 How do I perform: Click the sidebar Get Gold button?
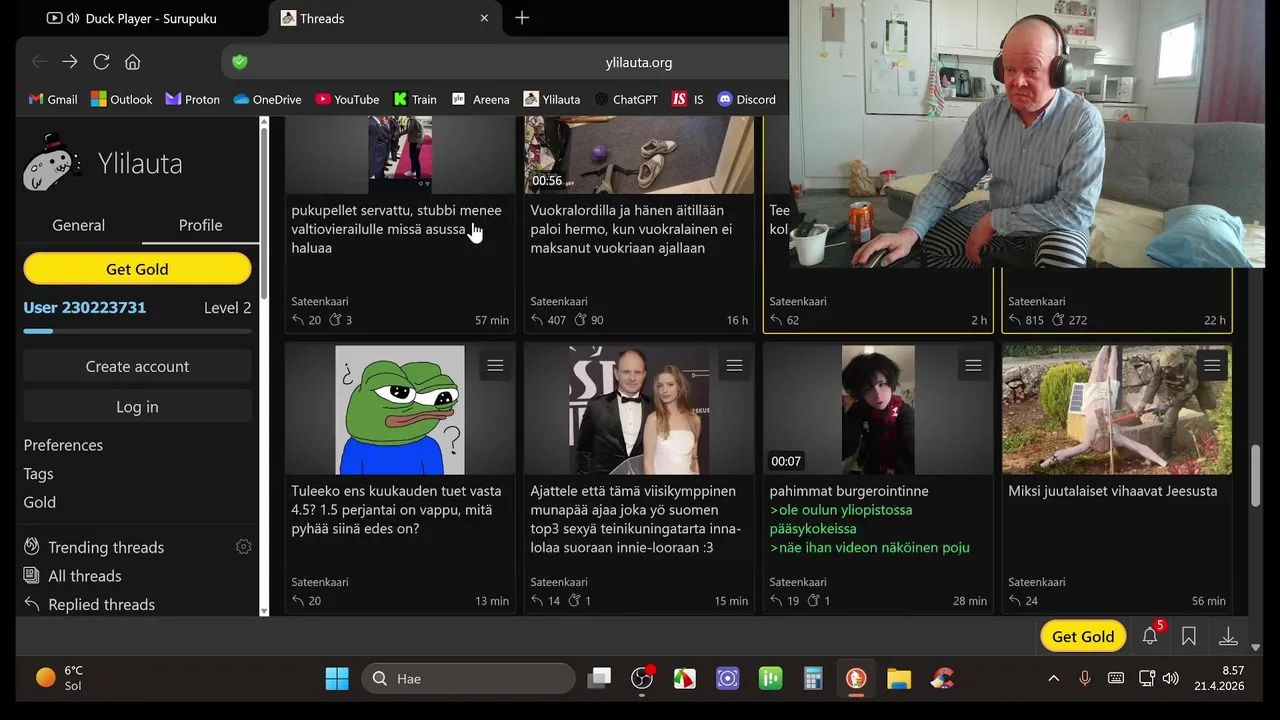(x=137, y=269)
